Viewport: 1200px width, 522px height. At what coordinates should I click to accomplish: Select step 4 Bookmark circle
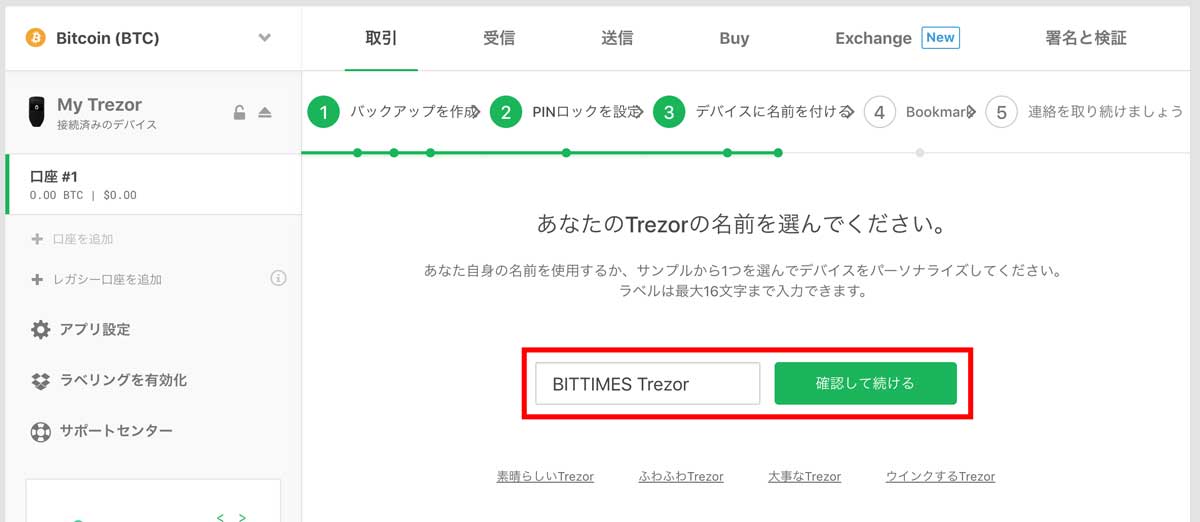pyautogui.click(x=879, y=112)
